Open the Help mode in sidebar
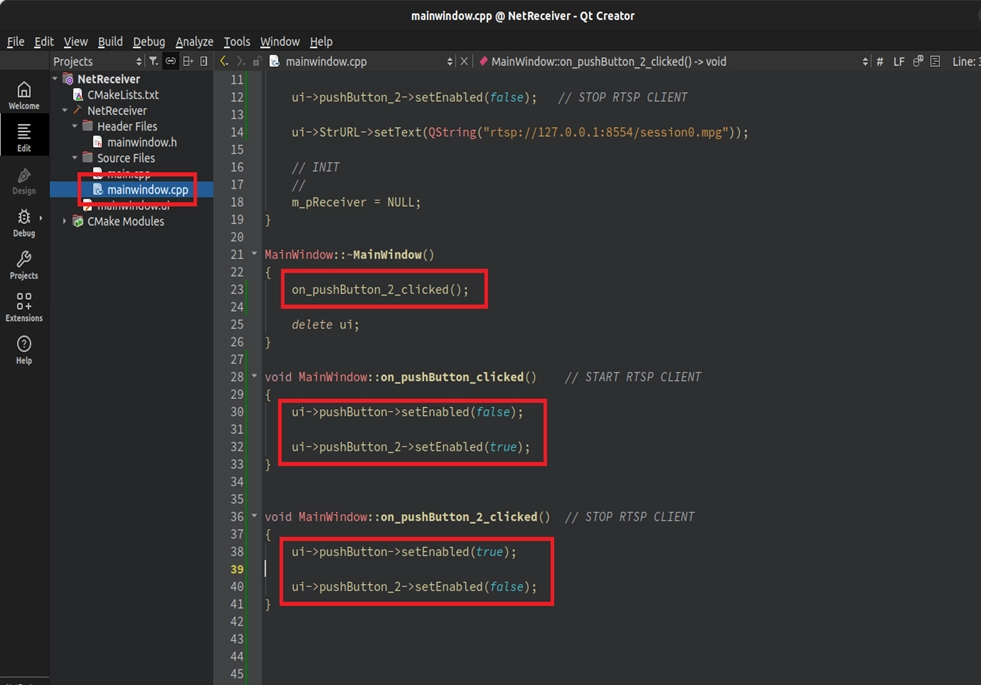The width and height of the screenshot is (981, 685). pyautogui.click(x=24, y=350)
